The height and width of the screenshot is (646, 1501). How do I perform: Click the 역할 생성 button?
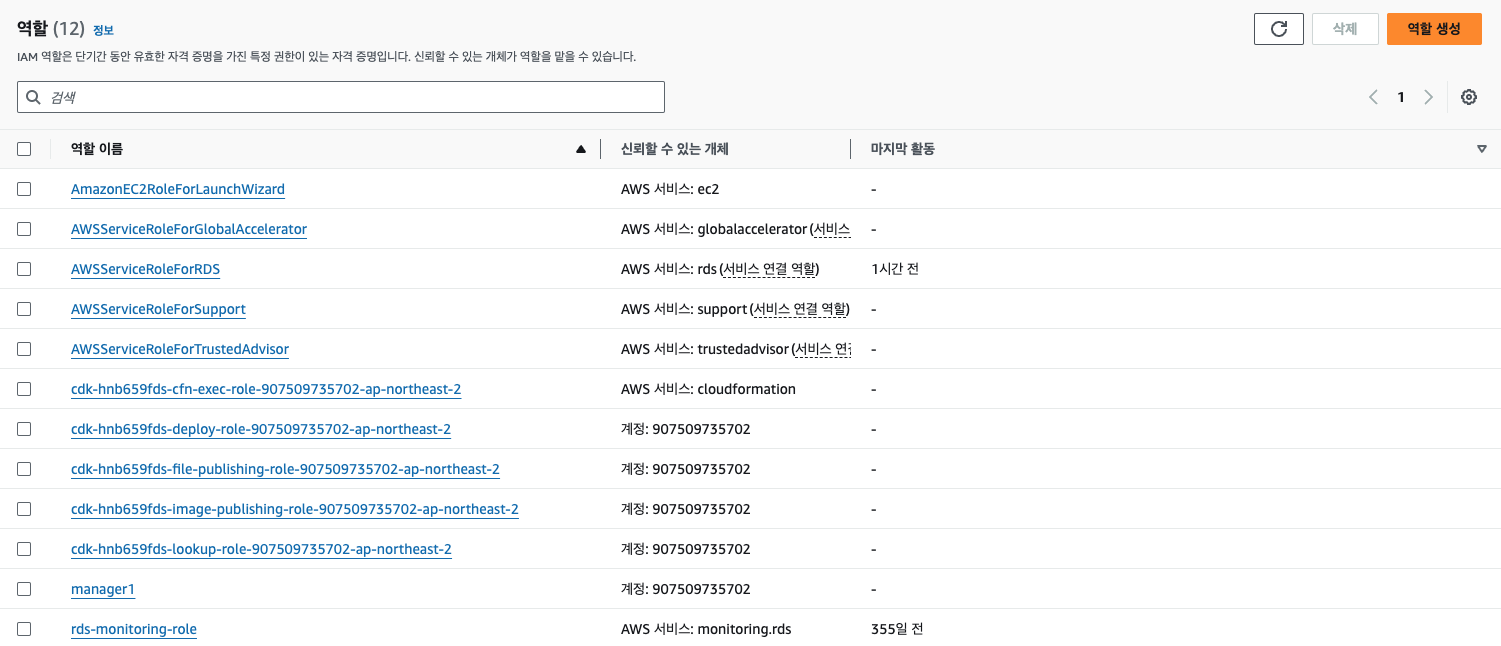click(x=1434, y=29)
